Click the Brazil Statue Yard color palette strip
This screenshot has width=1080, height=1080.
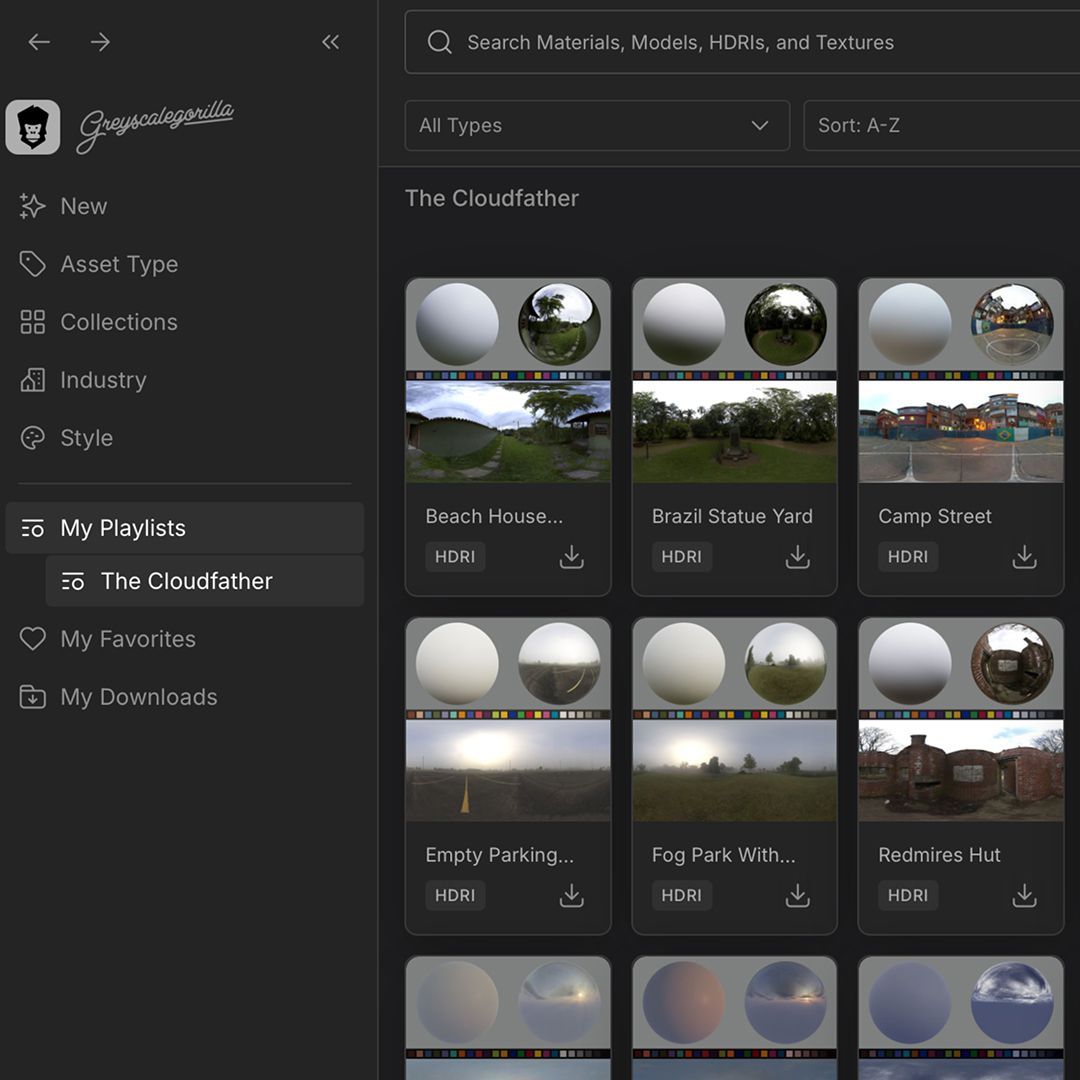pos(734,376)
